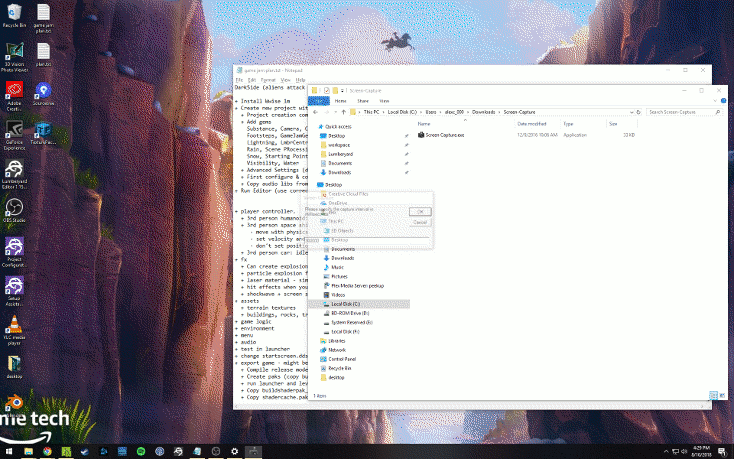The image size is (734, 459).
Task: Launch Adobe Creative Cloud from desktop
Action: tap(14, 96)
